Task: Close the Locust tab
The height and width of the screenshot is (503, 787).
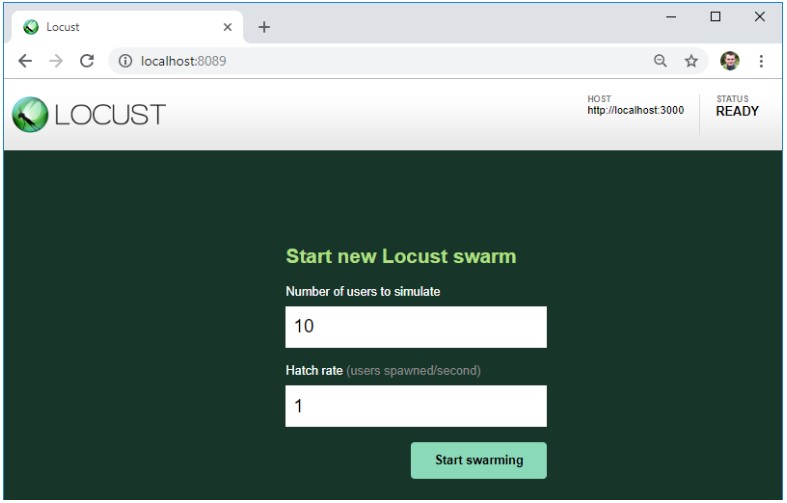Action: click(227, 27)
